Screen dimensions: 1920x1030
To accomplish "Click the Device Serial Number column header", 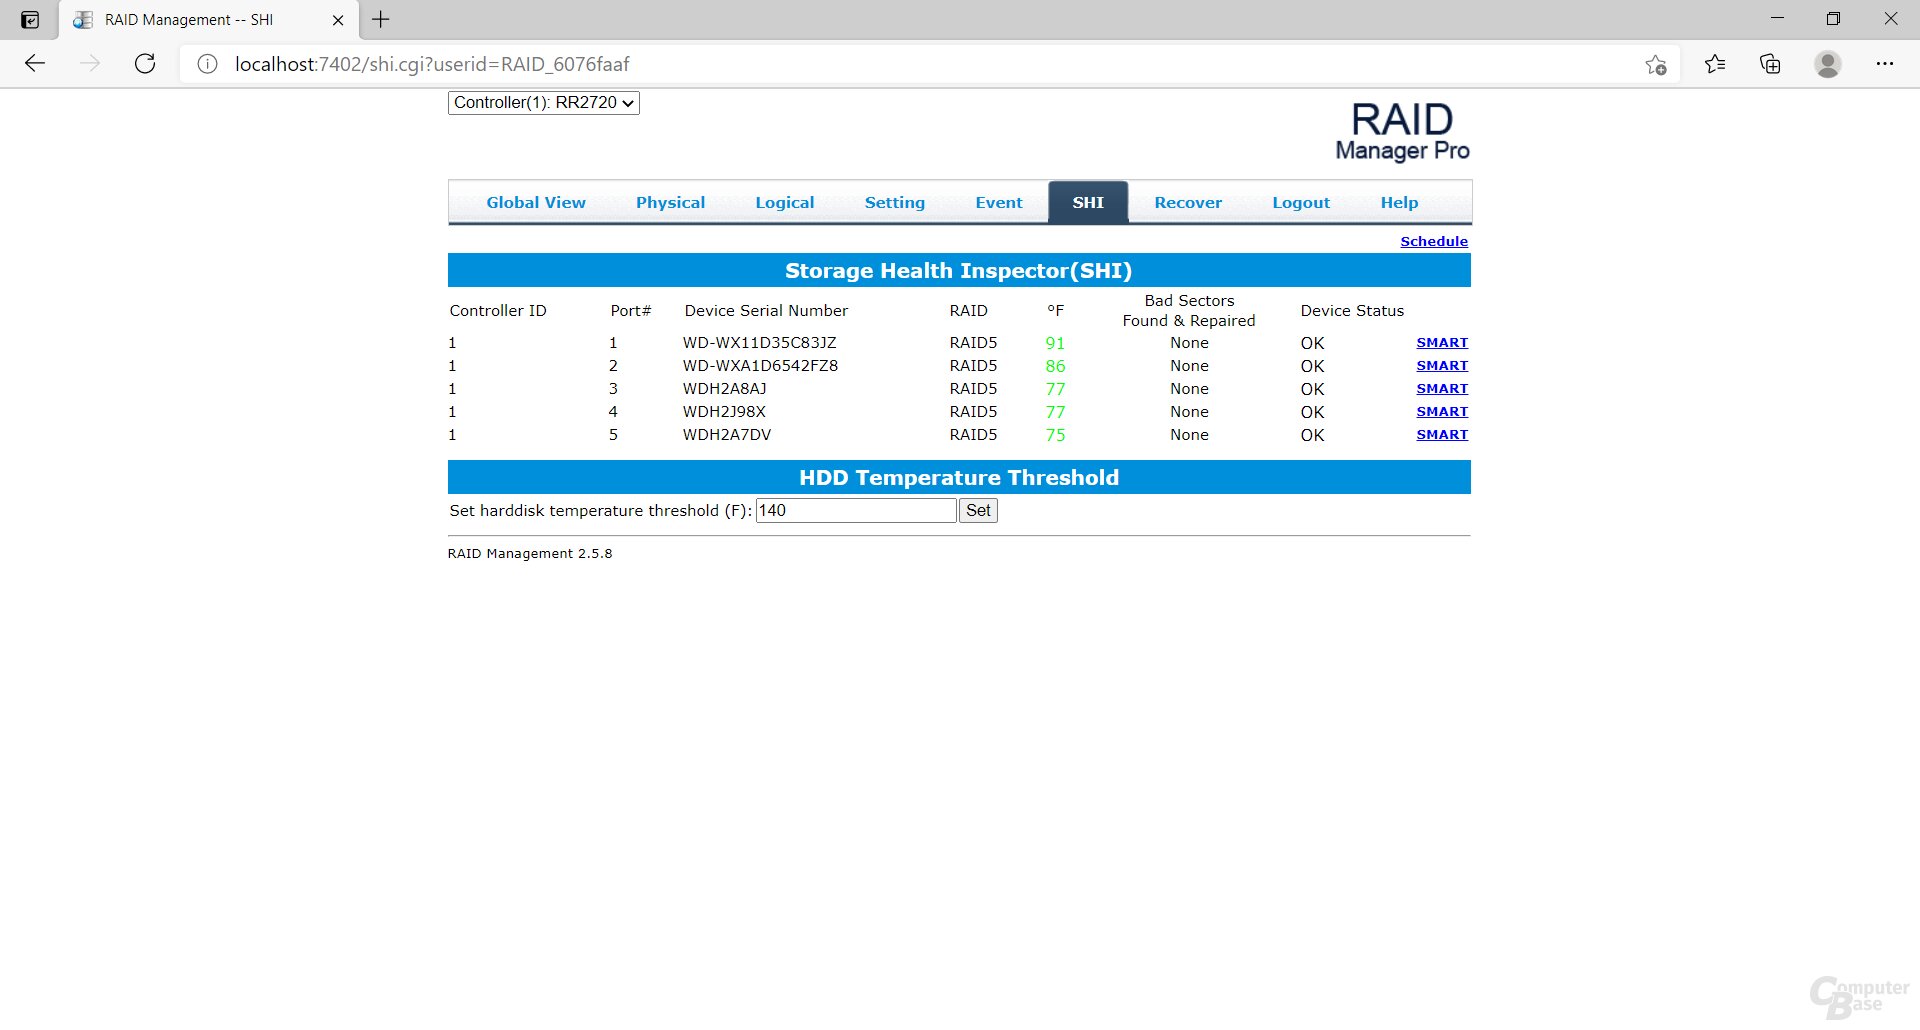I will pyautogui.click(x=766, y=311).
